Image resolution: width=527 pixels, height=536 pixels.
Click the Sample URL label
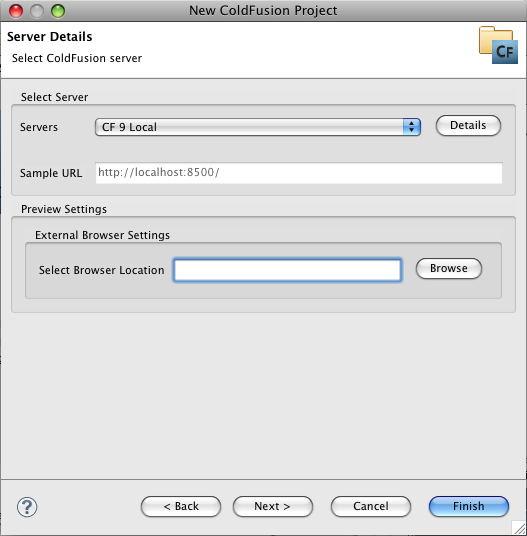(51, 173)
